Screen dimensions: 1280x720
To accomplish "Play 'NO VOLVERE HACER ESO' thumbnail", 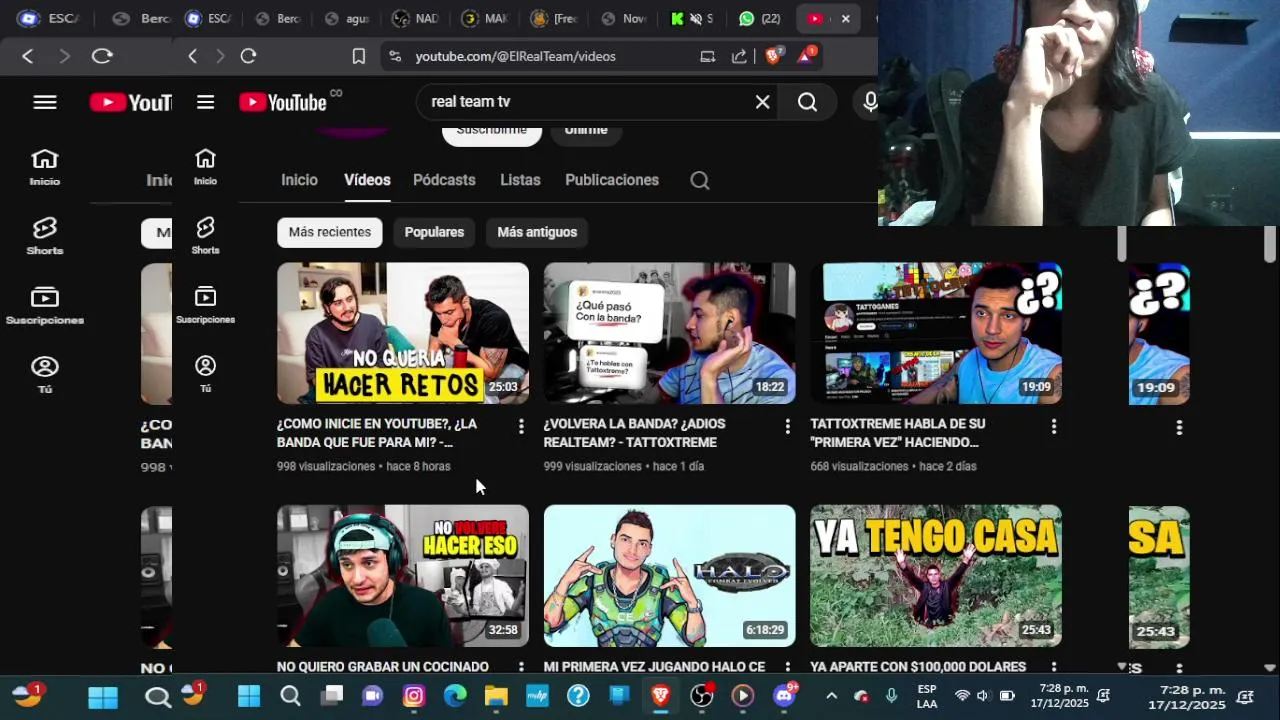I will 403,576.
